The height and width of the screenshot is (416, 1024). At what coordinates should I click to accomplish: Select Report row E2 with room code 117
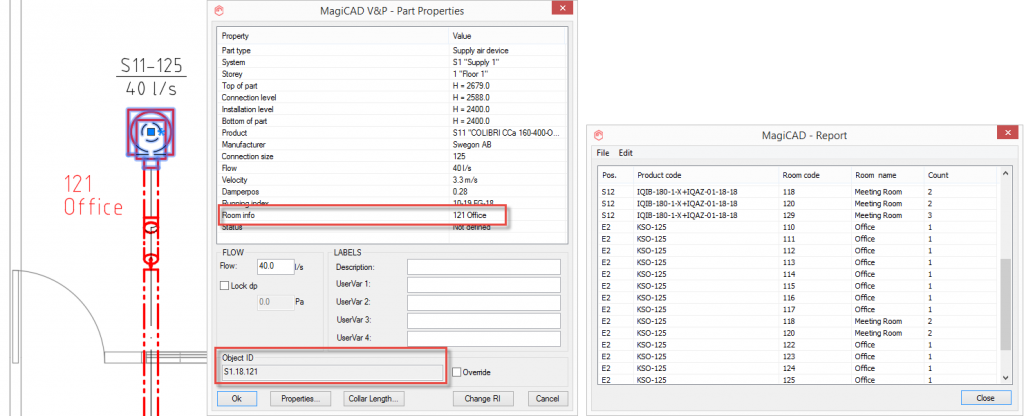799,310
